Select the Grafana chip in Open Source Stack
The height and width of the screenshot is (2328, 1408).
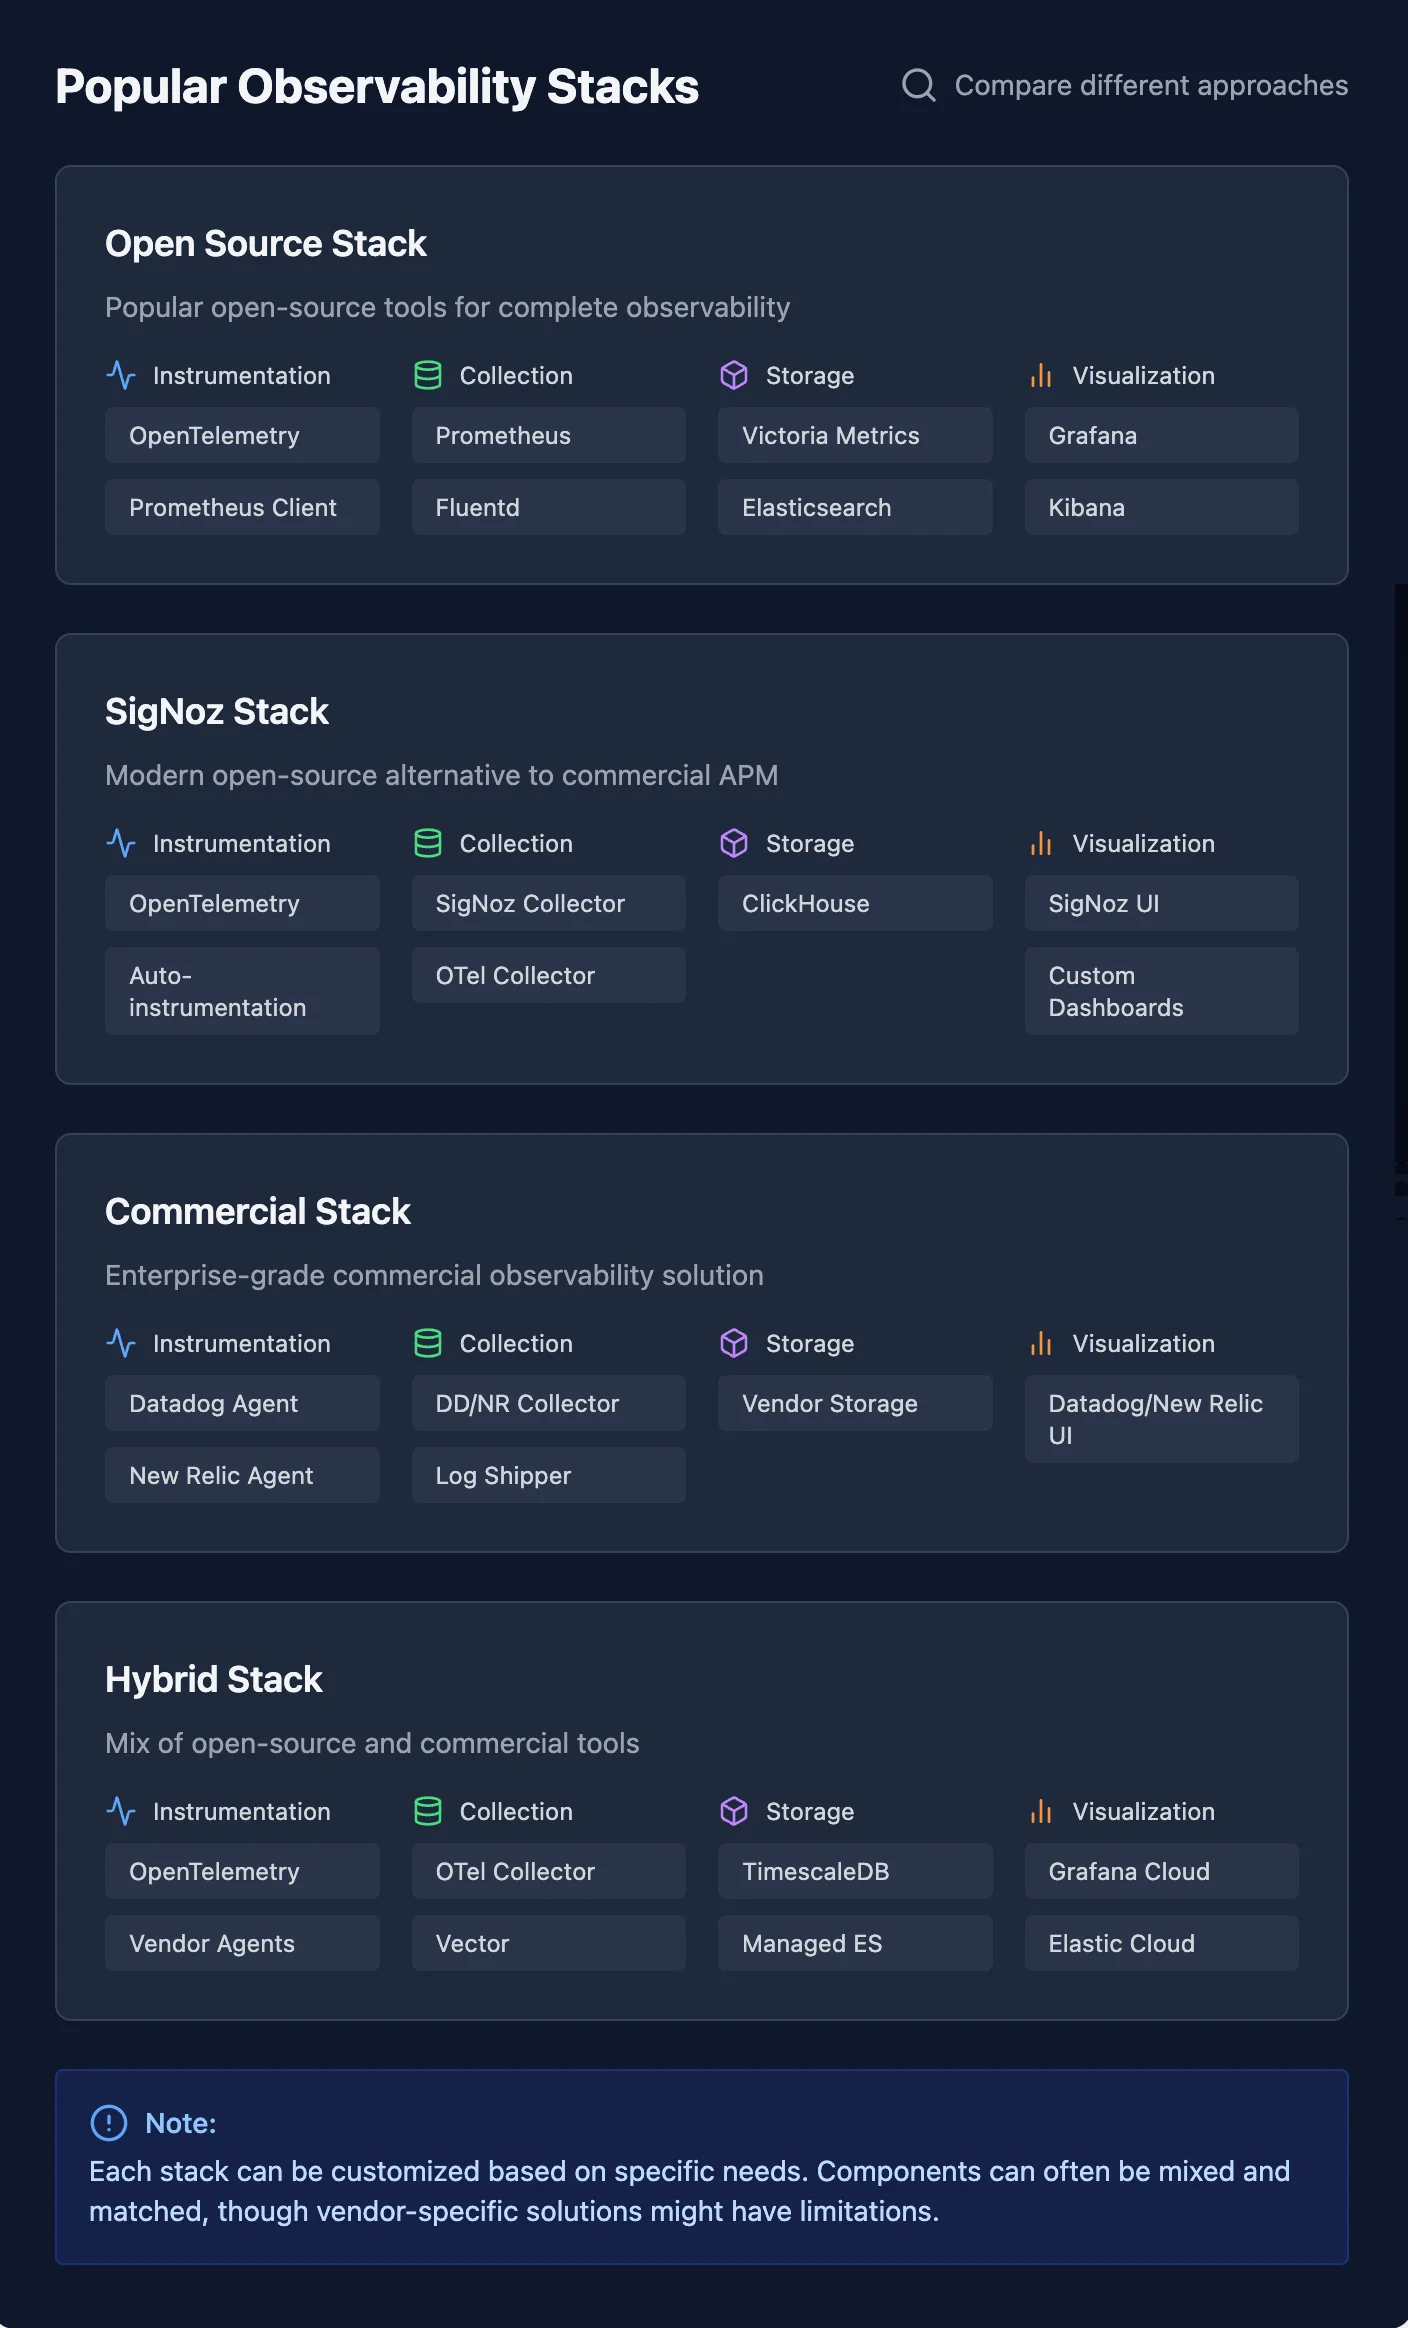(x=1162, y=435)
